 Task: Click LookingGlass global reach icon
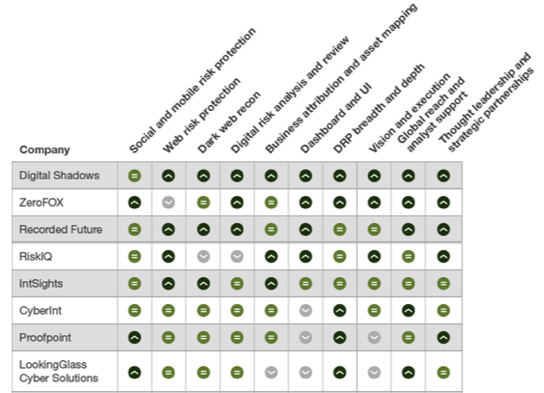pos(408,373)
